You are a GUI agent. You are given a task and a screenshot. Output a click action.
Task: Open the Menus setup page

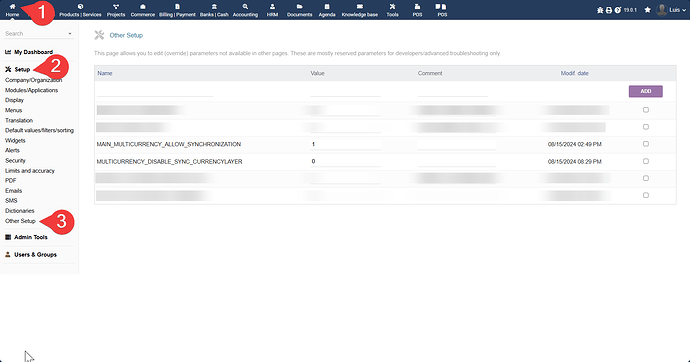13,110
